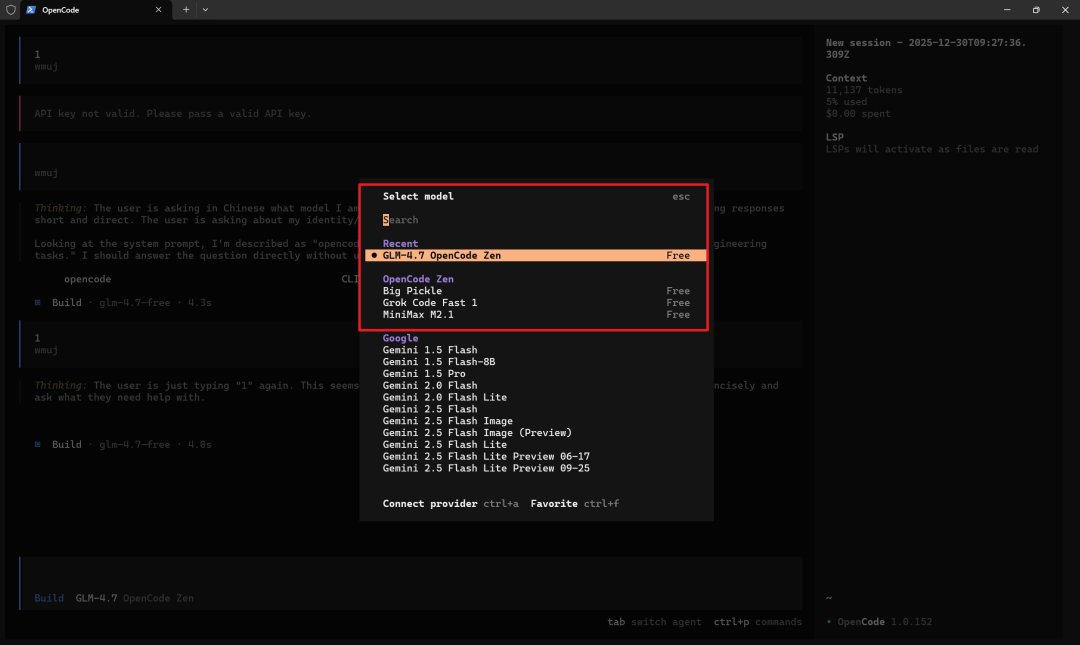Click 5% used text

(x=846, y=102)
